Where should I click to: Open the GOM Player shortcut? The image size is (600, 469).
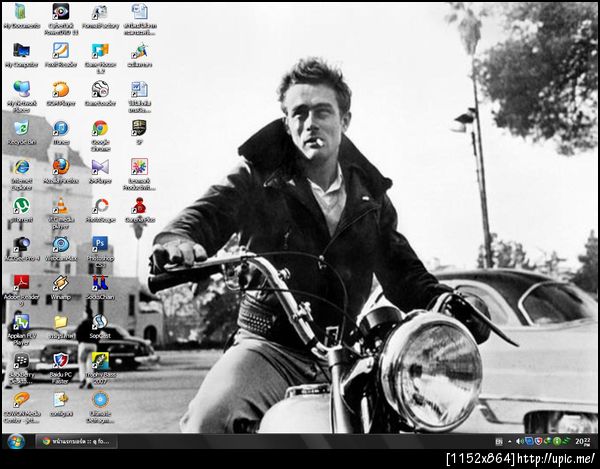coord(60,89)
